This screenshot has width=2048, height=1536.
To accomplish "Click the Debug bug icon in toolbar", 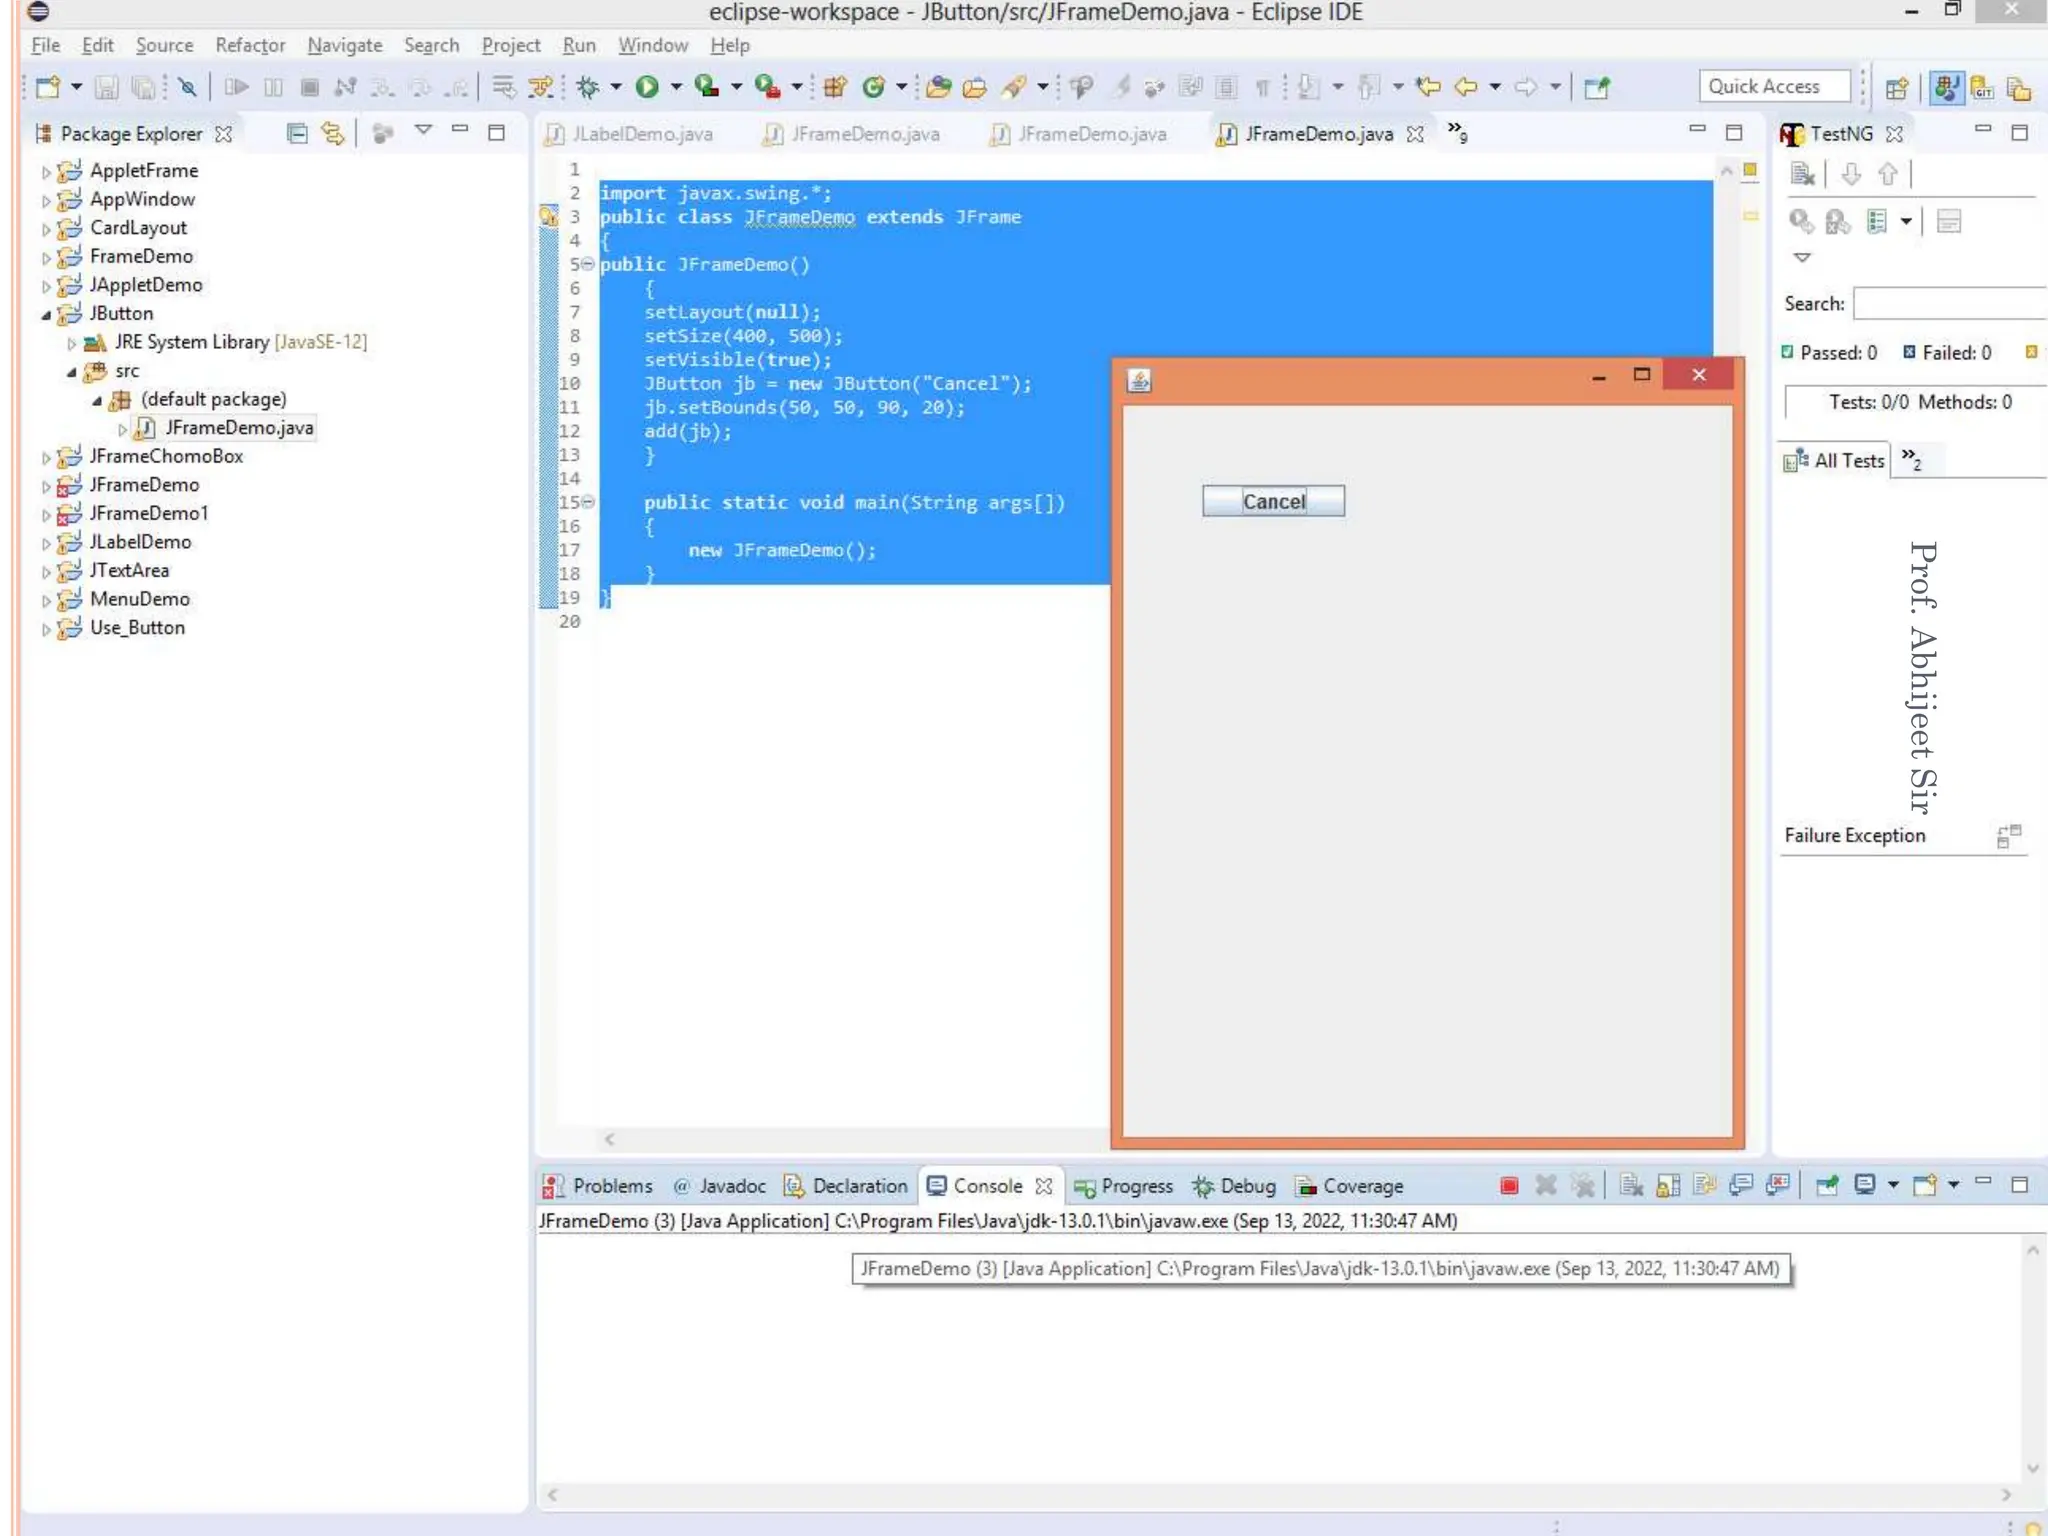I will click(588, 87).
